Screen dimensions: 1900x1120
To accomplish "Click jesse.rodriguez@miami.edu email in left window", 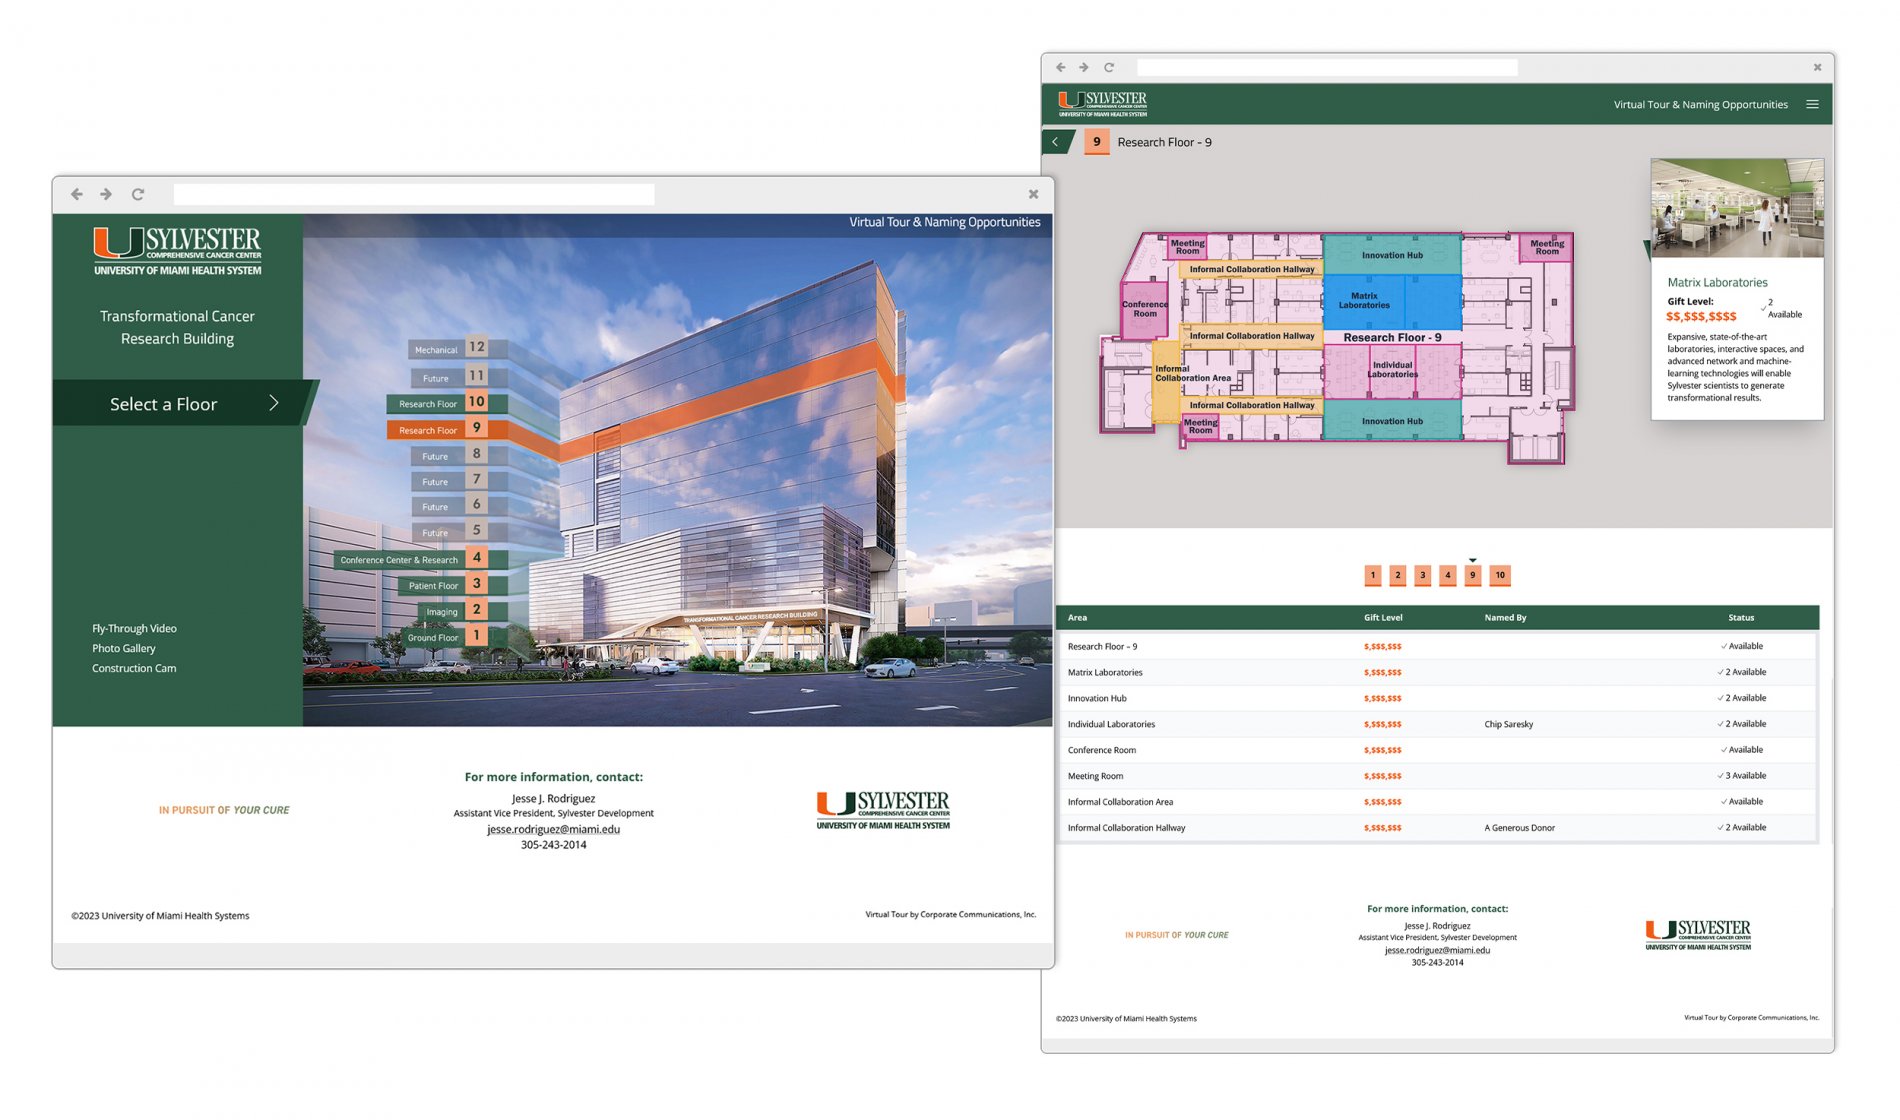I will tap(553, 830).
